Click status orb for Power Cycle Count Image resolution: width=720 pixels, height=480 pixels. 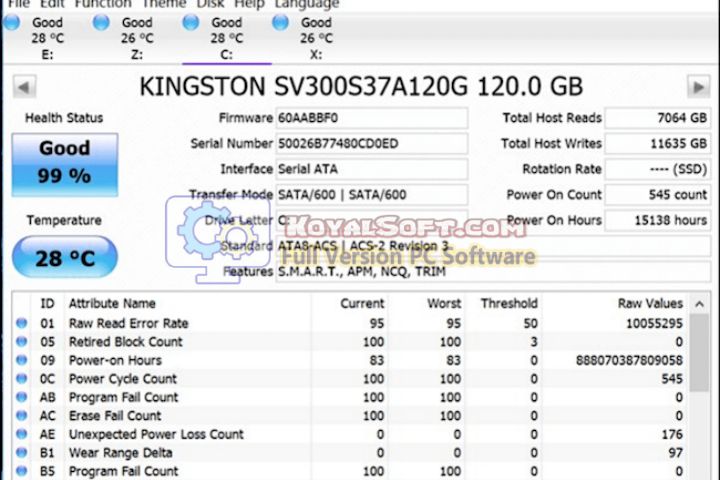pos(22,379)
